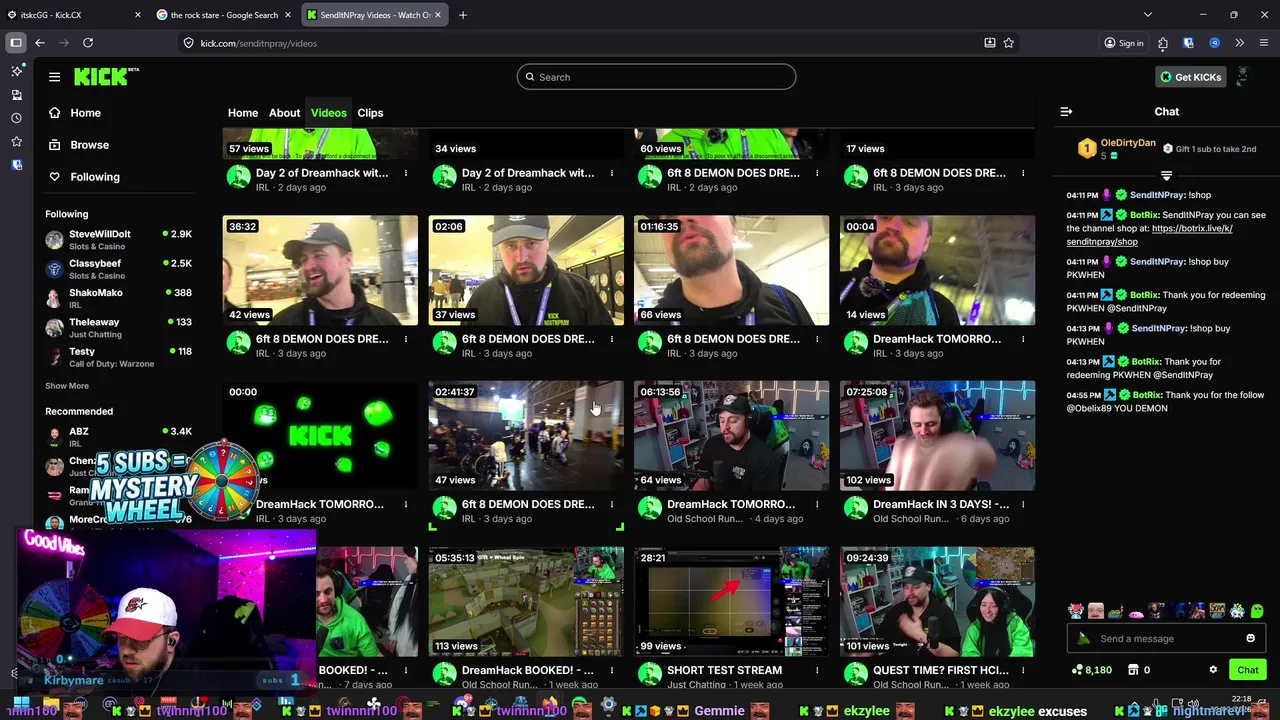The image size is (1280, 720).
Task: Open options menu for 02:06 video
Action: point(612,339)
